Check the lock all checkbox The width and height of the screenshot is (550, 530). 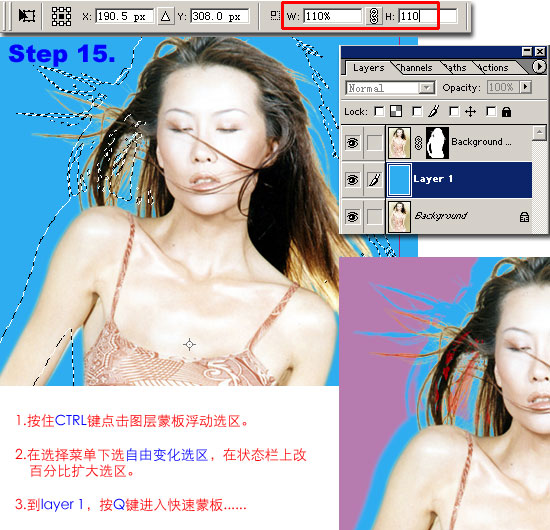point(491,112)
